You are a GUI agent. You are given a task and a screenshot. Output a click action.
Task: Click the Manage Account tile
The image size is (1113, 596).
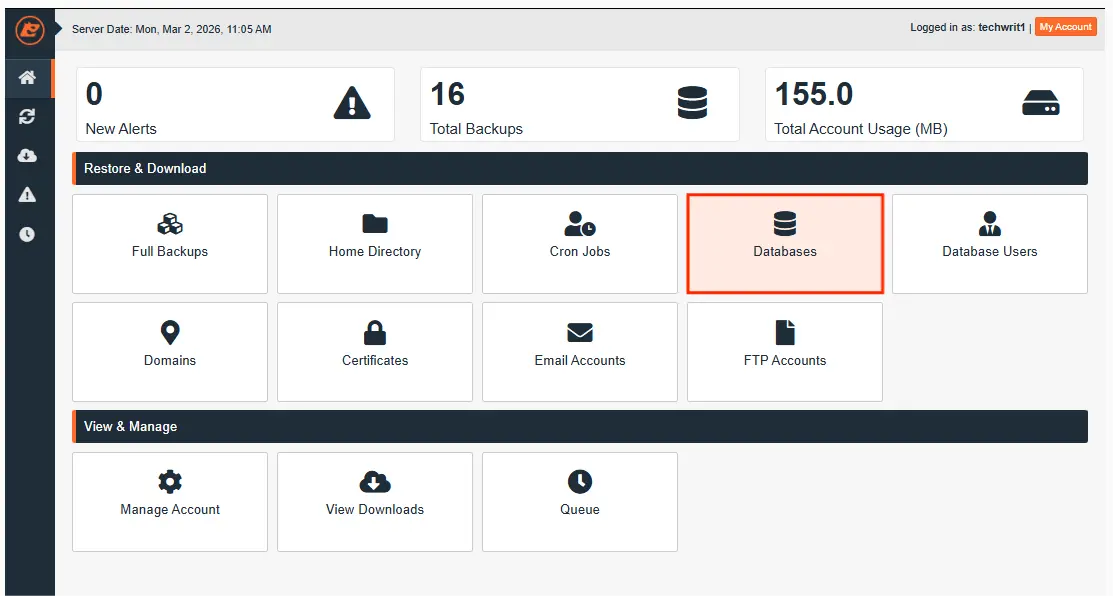point(170,501)
